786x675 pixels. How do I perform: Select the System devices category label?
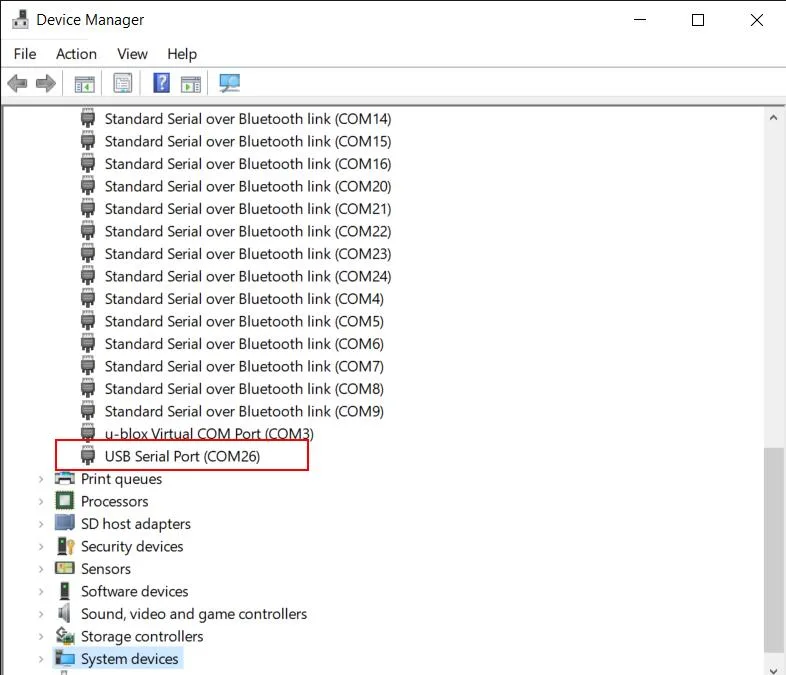[130, 659]
